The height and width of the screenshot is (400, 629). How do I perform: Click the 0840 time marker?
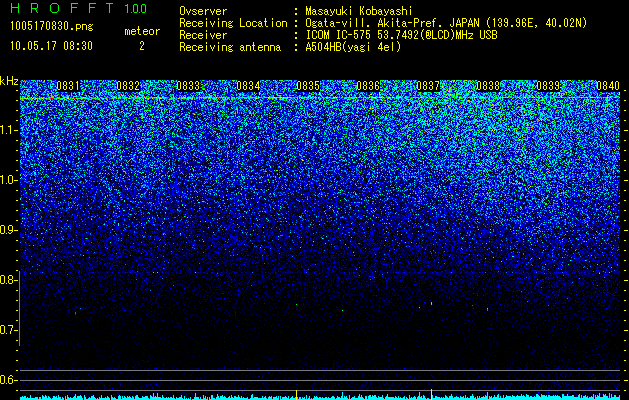(x=608, y=86)
